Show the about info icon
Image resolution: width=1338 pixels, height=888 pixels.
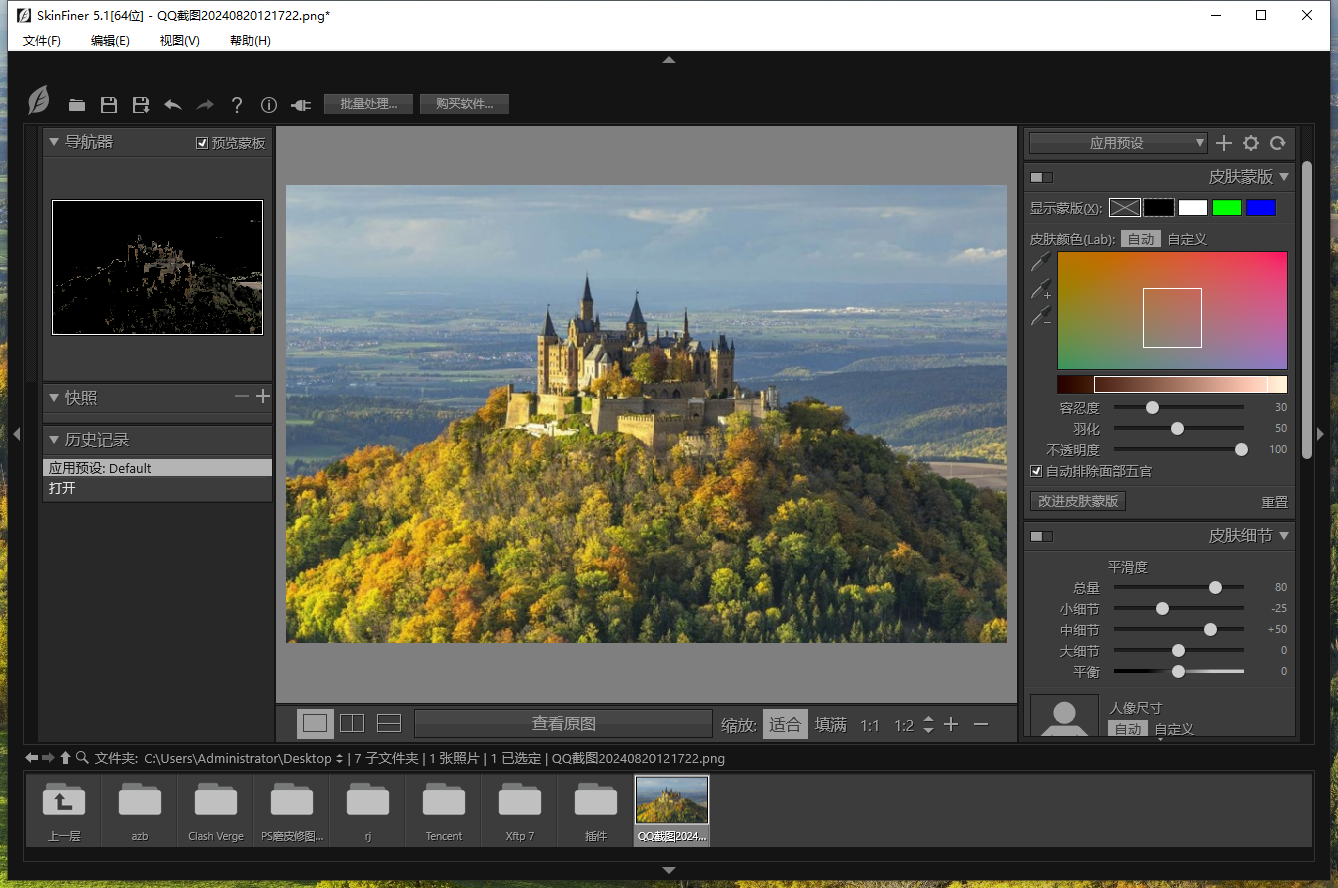click(x=269, y=105)
